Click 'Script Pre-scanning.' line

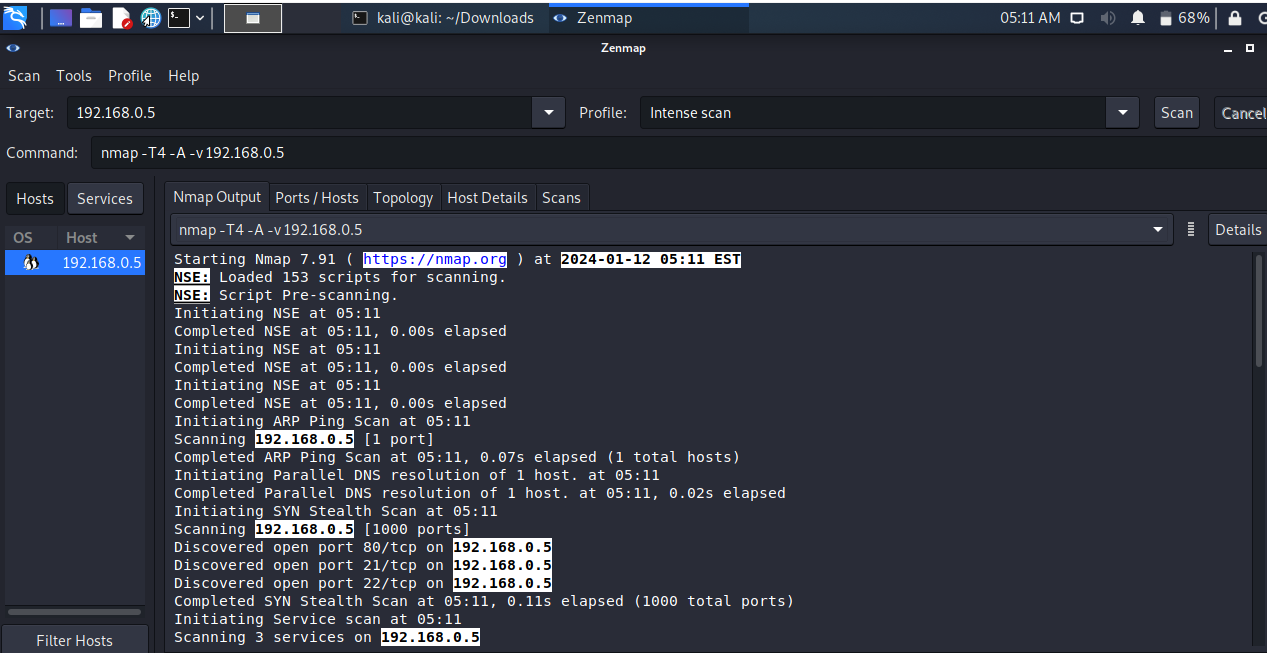pyautogui.click(x=286, y=295)
